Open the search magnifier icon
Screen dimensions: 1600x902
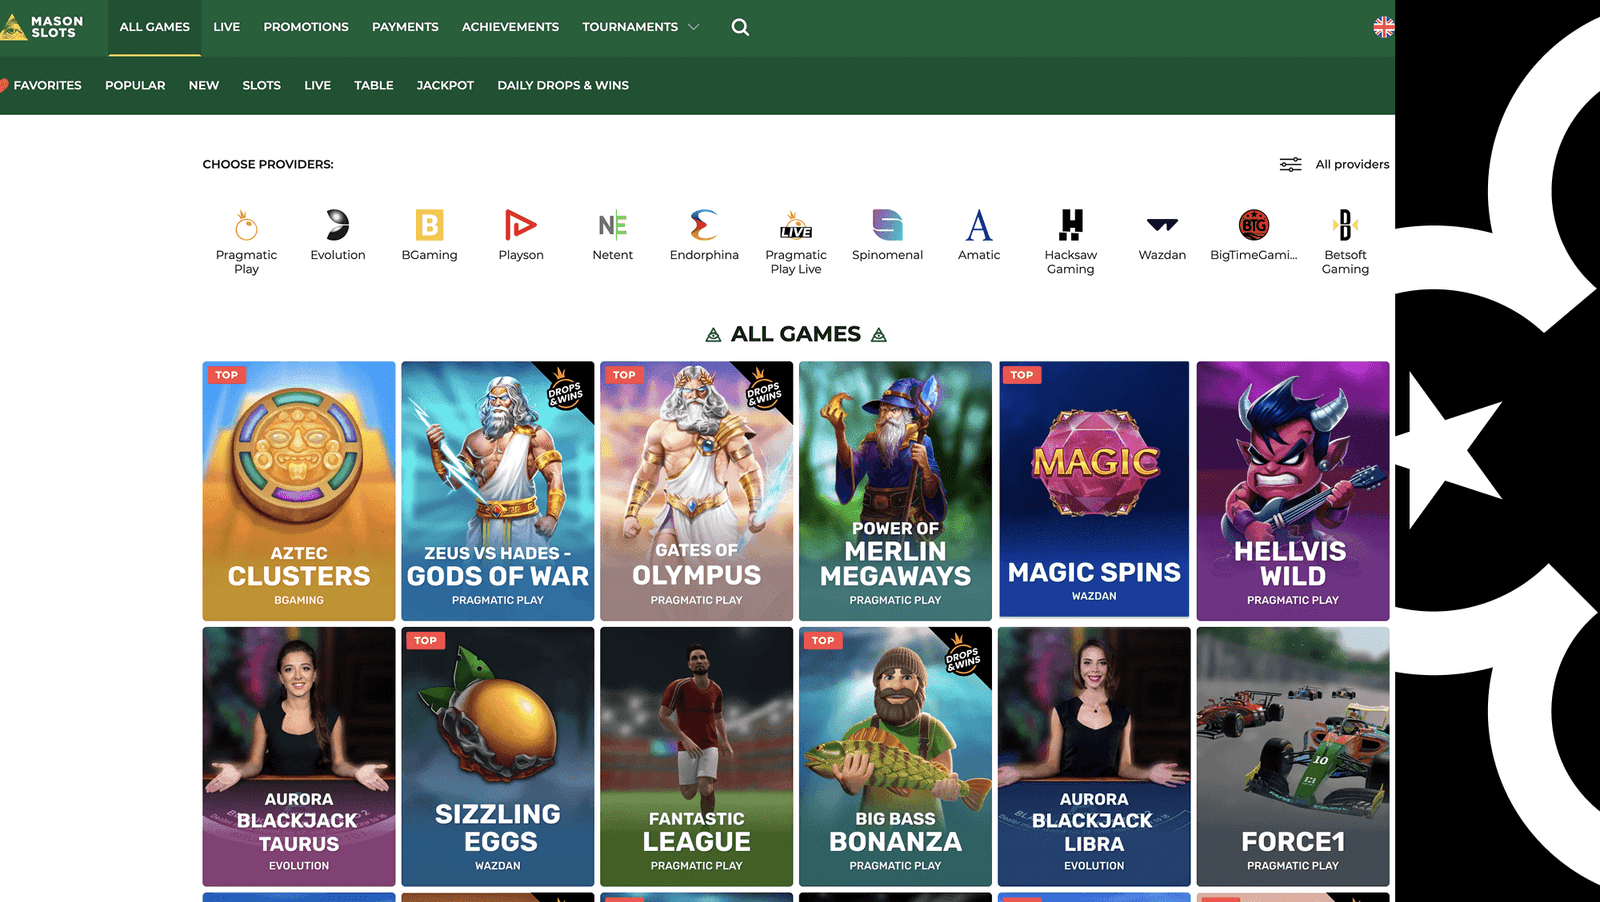(740, 27)
